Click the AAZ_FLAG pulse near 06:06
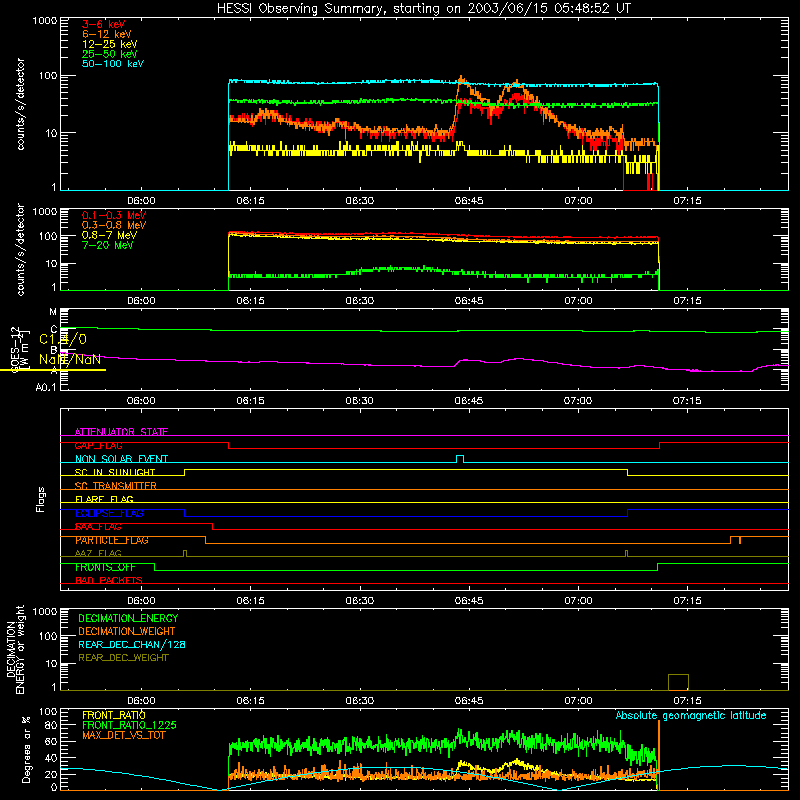The width and height of the screenshot is (800, 800). click(x=185, y=554)
